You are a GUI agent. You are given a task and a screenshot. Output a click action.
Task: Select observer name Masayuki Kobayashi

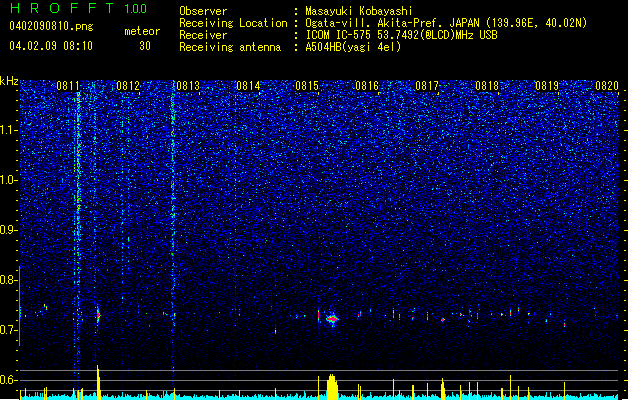(x=359, y=11)
